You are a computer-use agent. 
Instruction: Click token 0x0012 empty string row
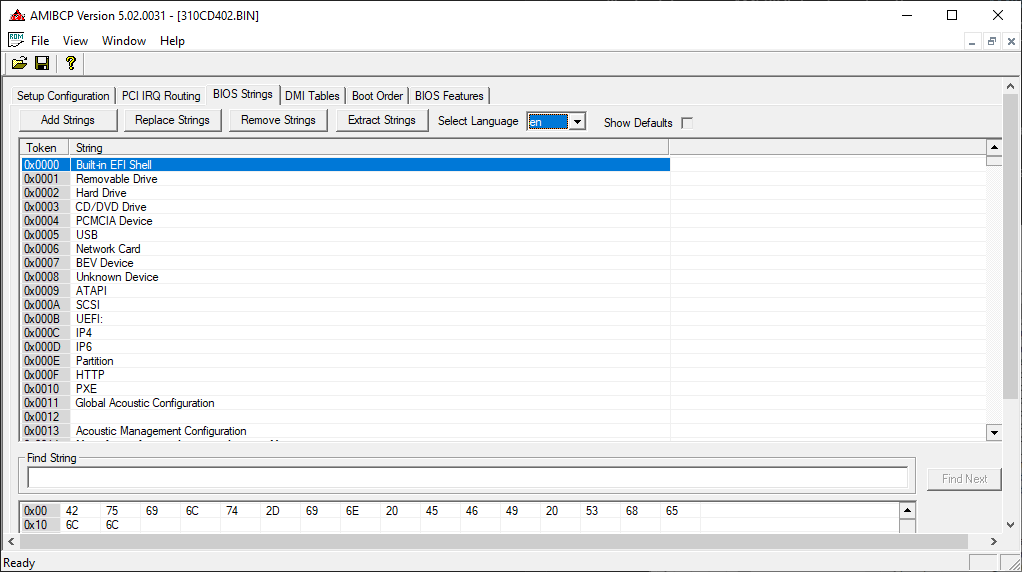345,417
